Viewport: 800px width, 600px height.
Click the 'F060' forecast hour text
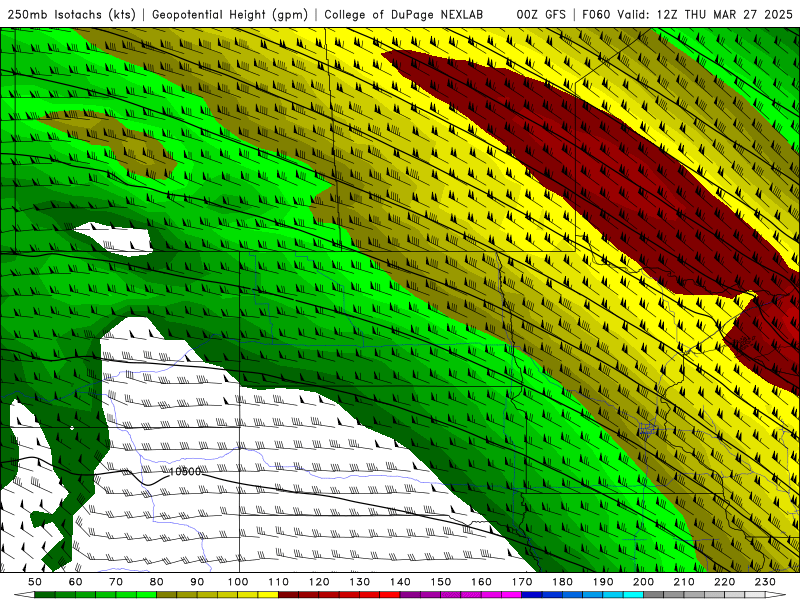point(596,14)
